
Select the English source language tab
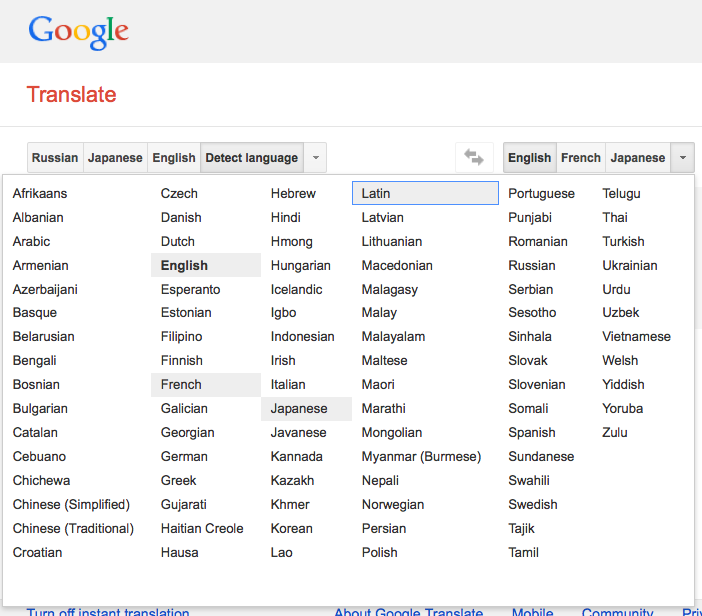(x=174, y=158)
